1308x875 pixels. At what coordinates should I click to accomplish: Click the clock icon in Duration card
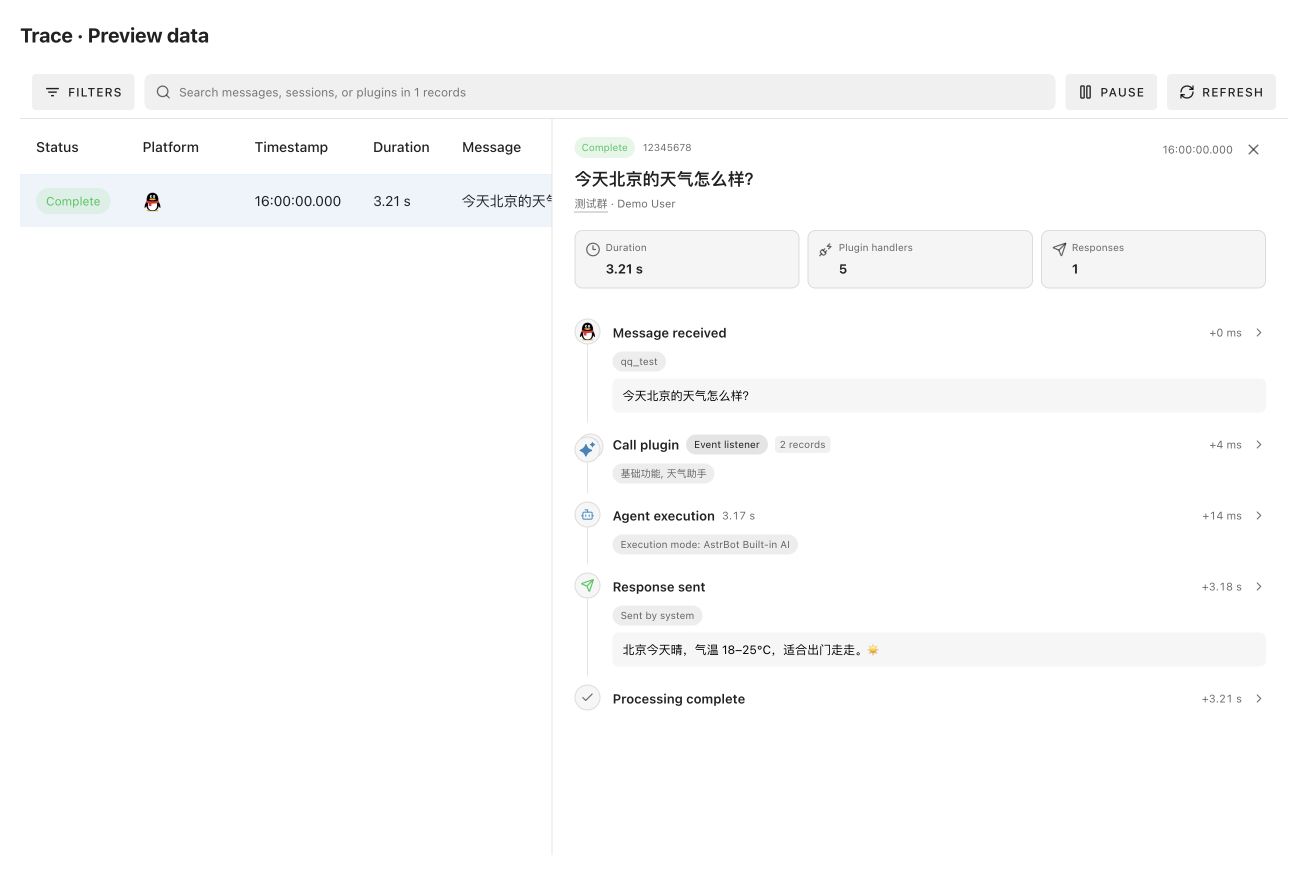coord(593,249)
